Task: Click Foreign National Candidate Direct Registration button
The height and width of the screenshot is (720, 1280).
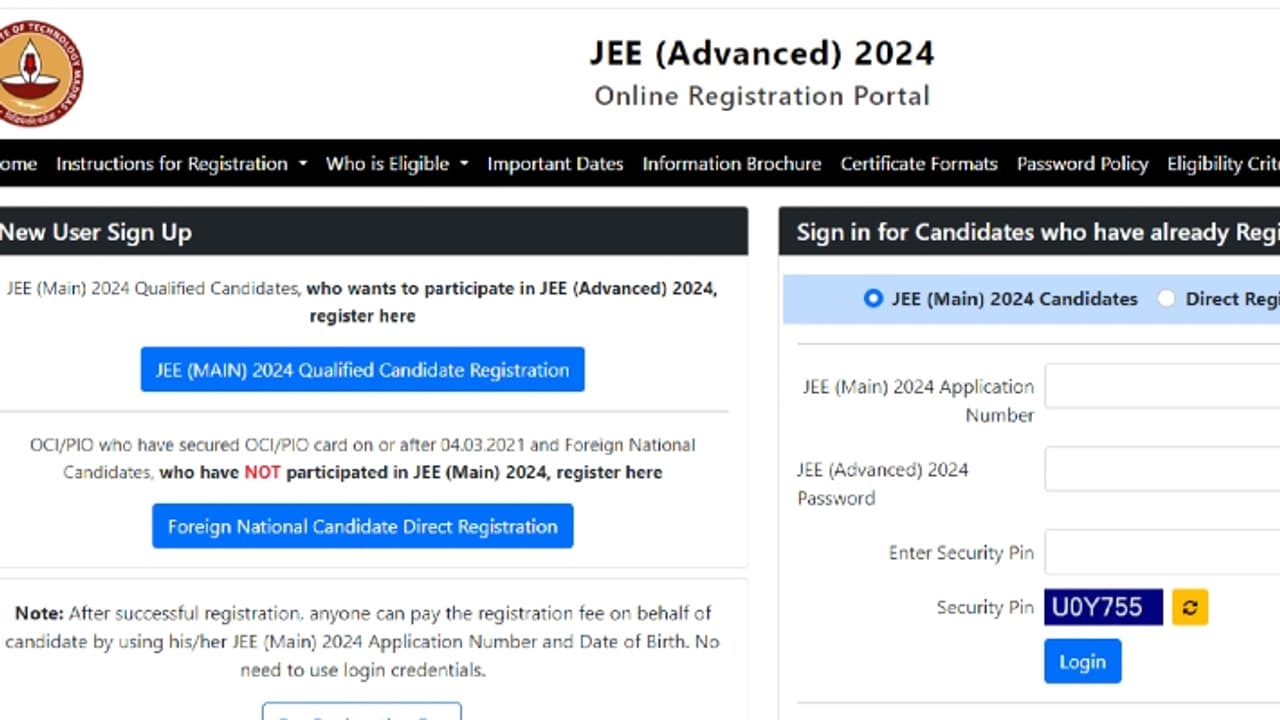Action: point(362,526)
